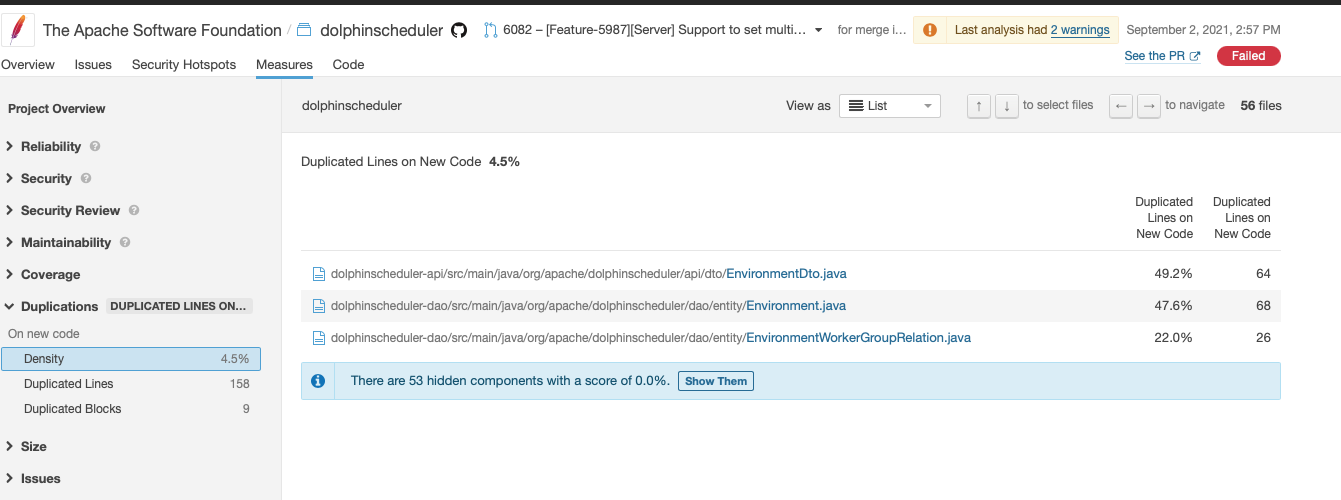Switch to the Issues tab
Viewport: 1341px width, 500px height.
click(x=93, y=64)
